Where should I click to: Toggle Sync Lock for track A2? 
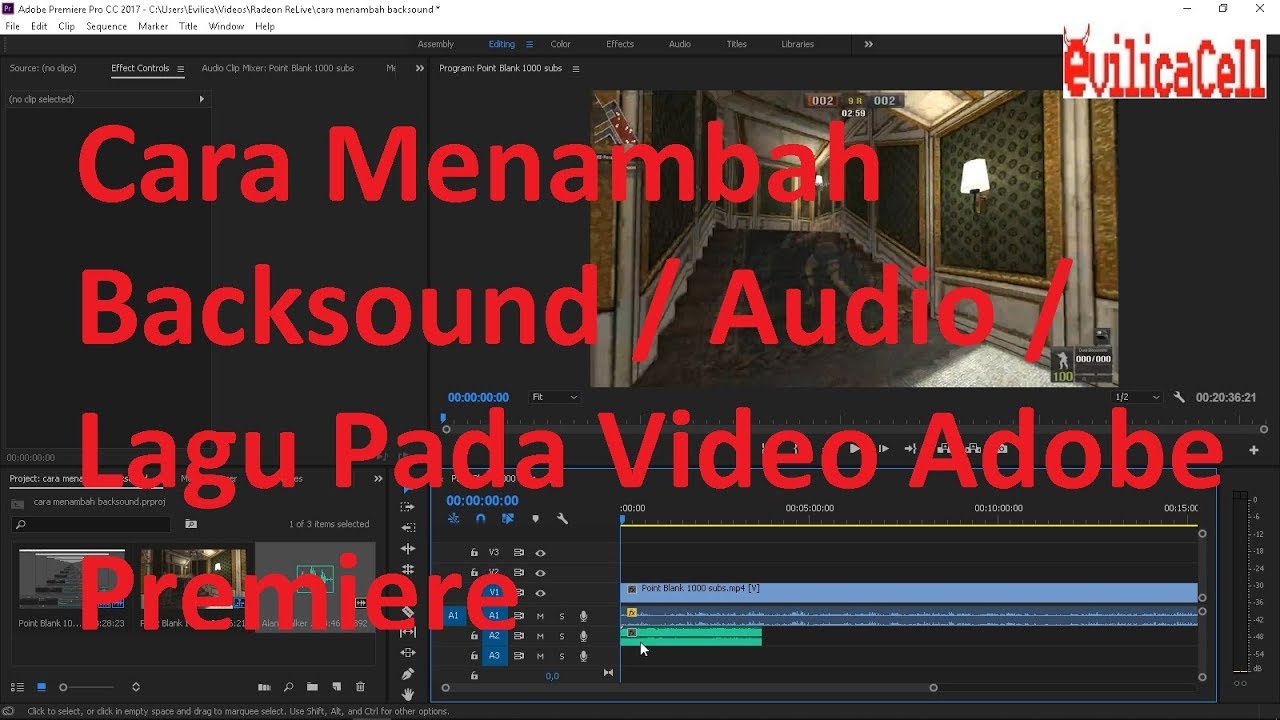tap(518, 636)
